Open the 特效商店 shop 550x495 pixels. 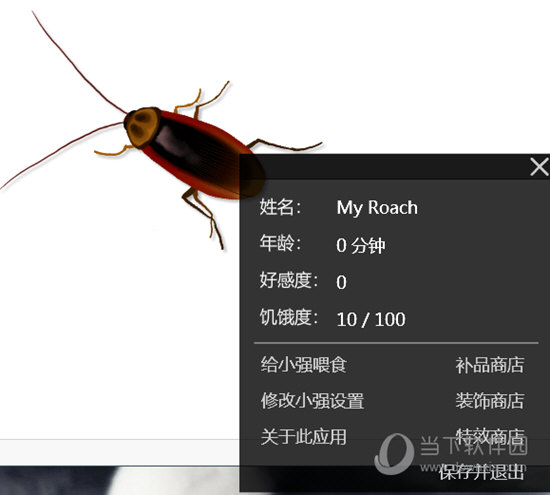[x=490, y=437]
